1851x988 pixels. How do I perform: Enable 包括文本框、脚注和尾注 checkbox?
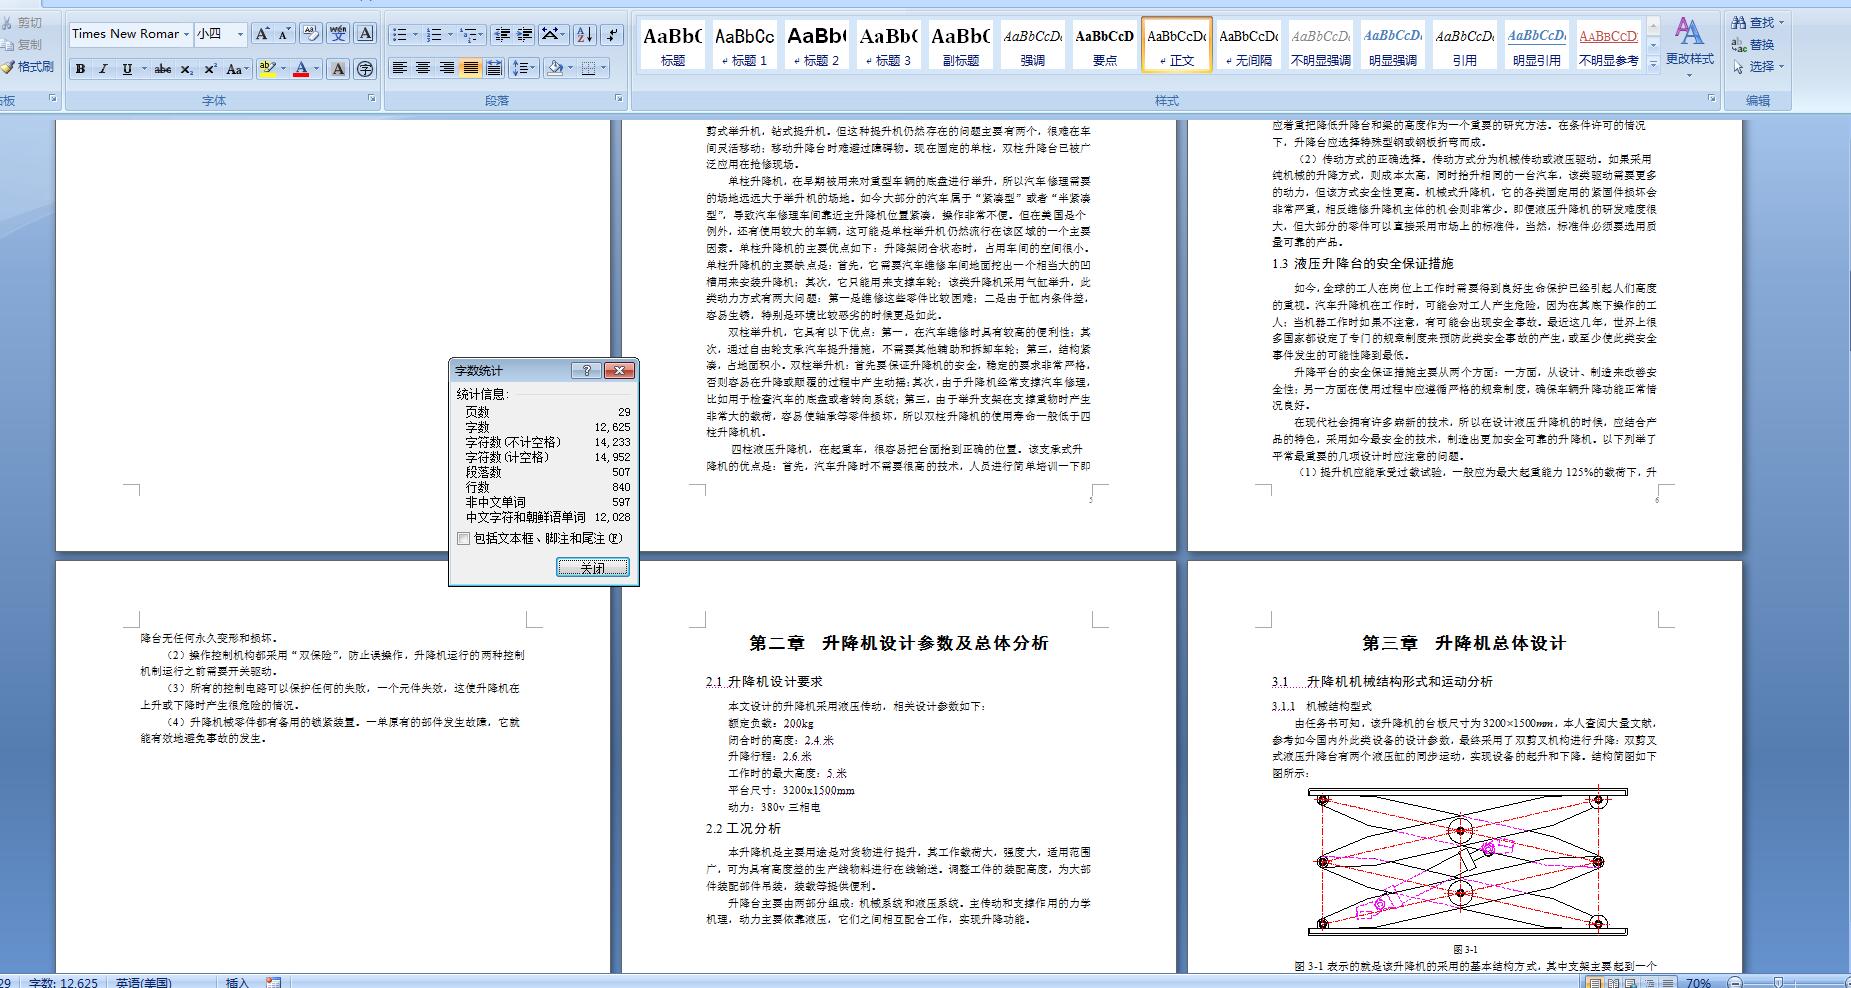tap(463, 538)
